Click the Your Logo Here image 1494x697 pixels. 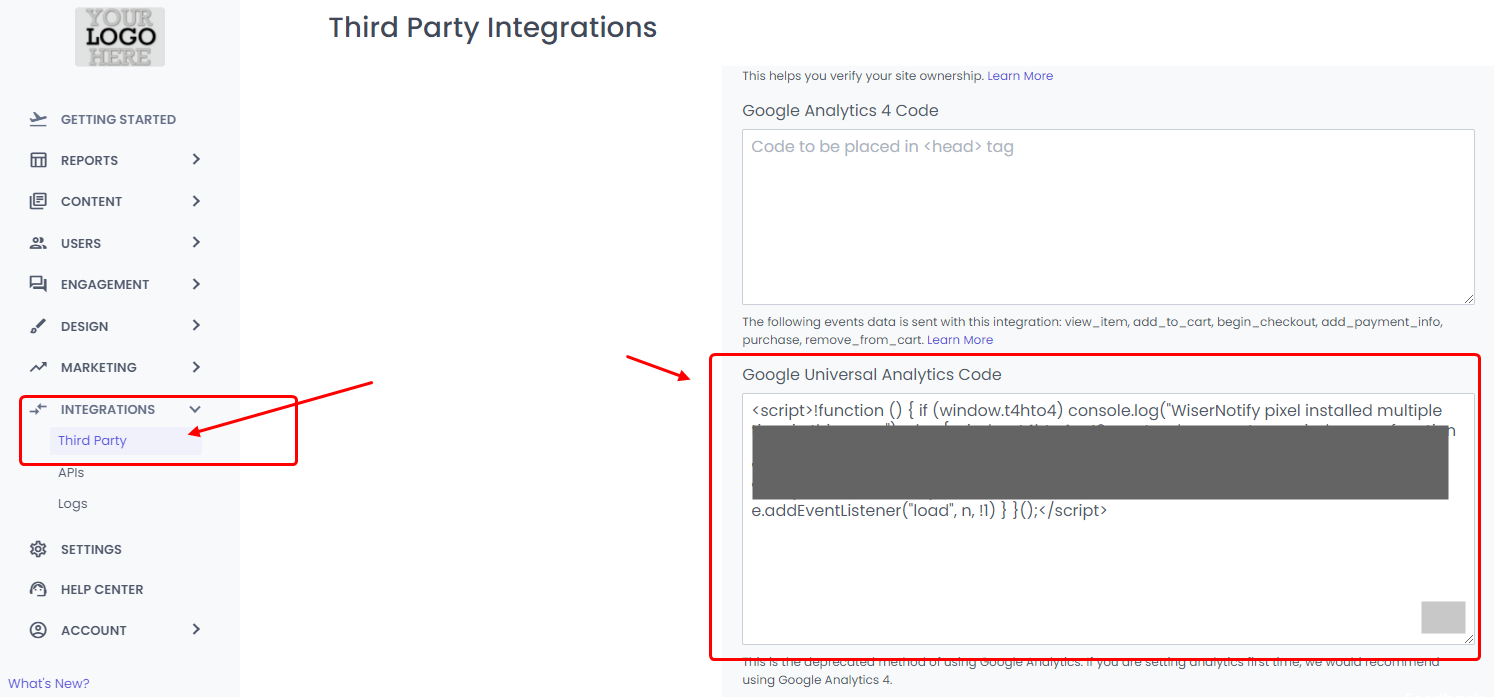pyautogui.click(x=120, y=37)
